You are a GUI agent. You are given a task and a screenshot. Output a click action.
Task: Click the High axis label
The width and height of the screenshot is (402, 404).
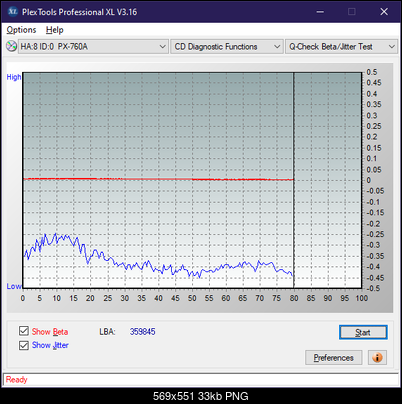[x=14, y=77]
